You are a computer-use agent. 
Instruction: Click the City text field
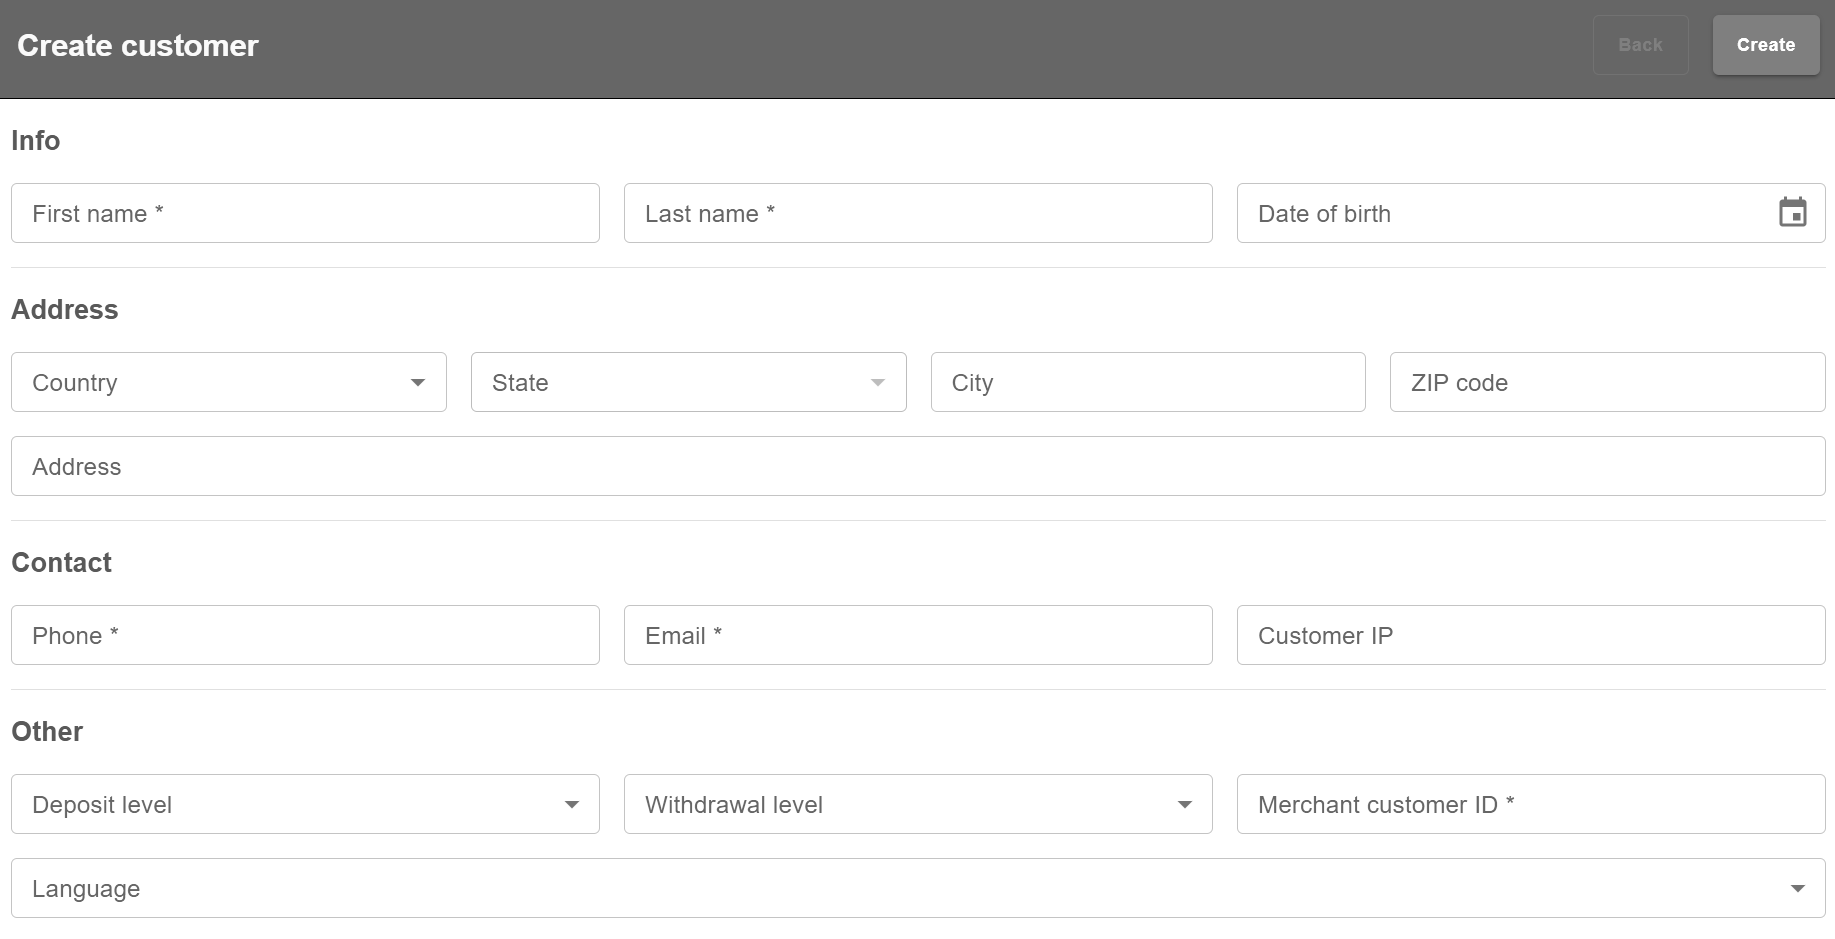(x=1148, y=382)
